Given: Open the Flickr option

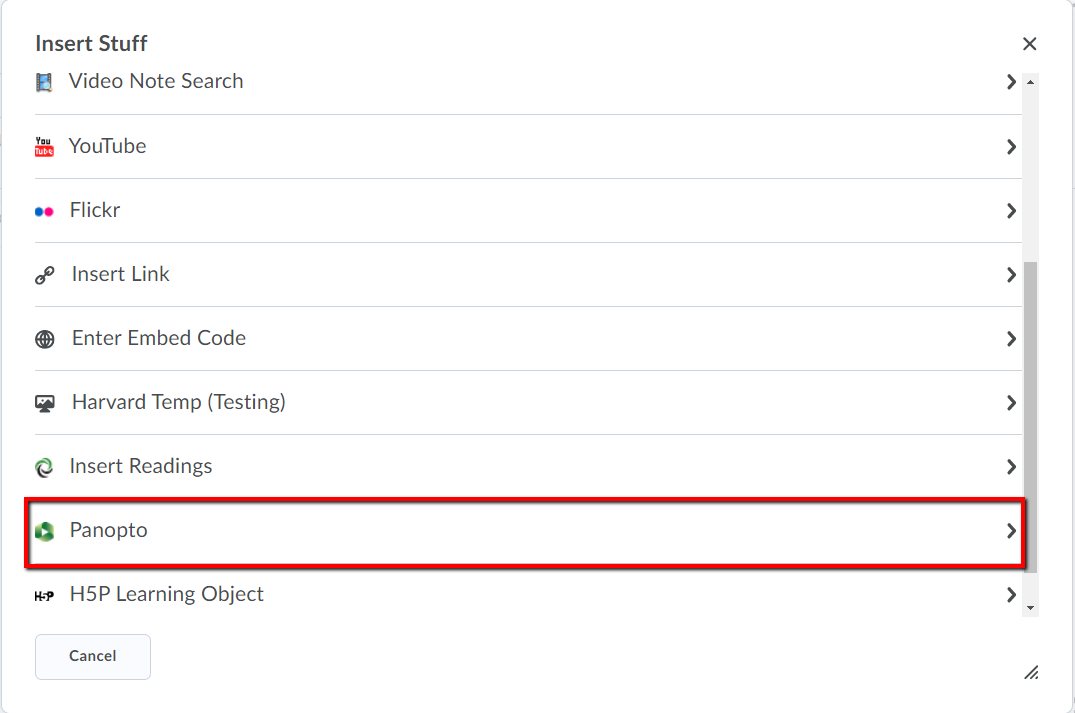Looking at the screenshot, I should [x=528, y=210].
